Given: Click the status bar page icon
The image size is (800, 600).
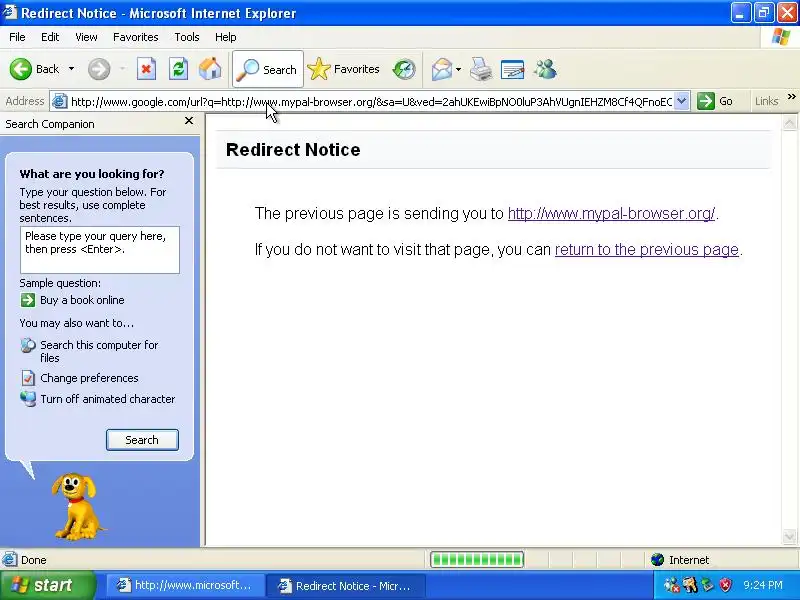Looking at the screenshot, I should pos(9,560).
